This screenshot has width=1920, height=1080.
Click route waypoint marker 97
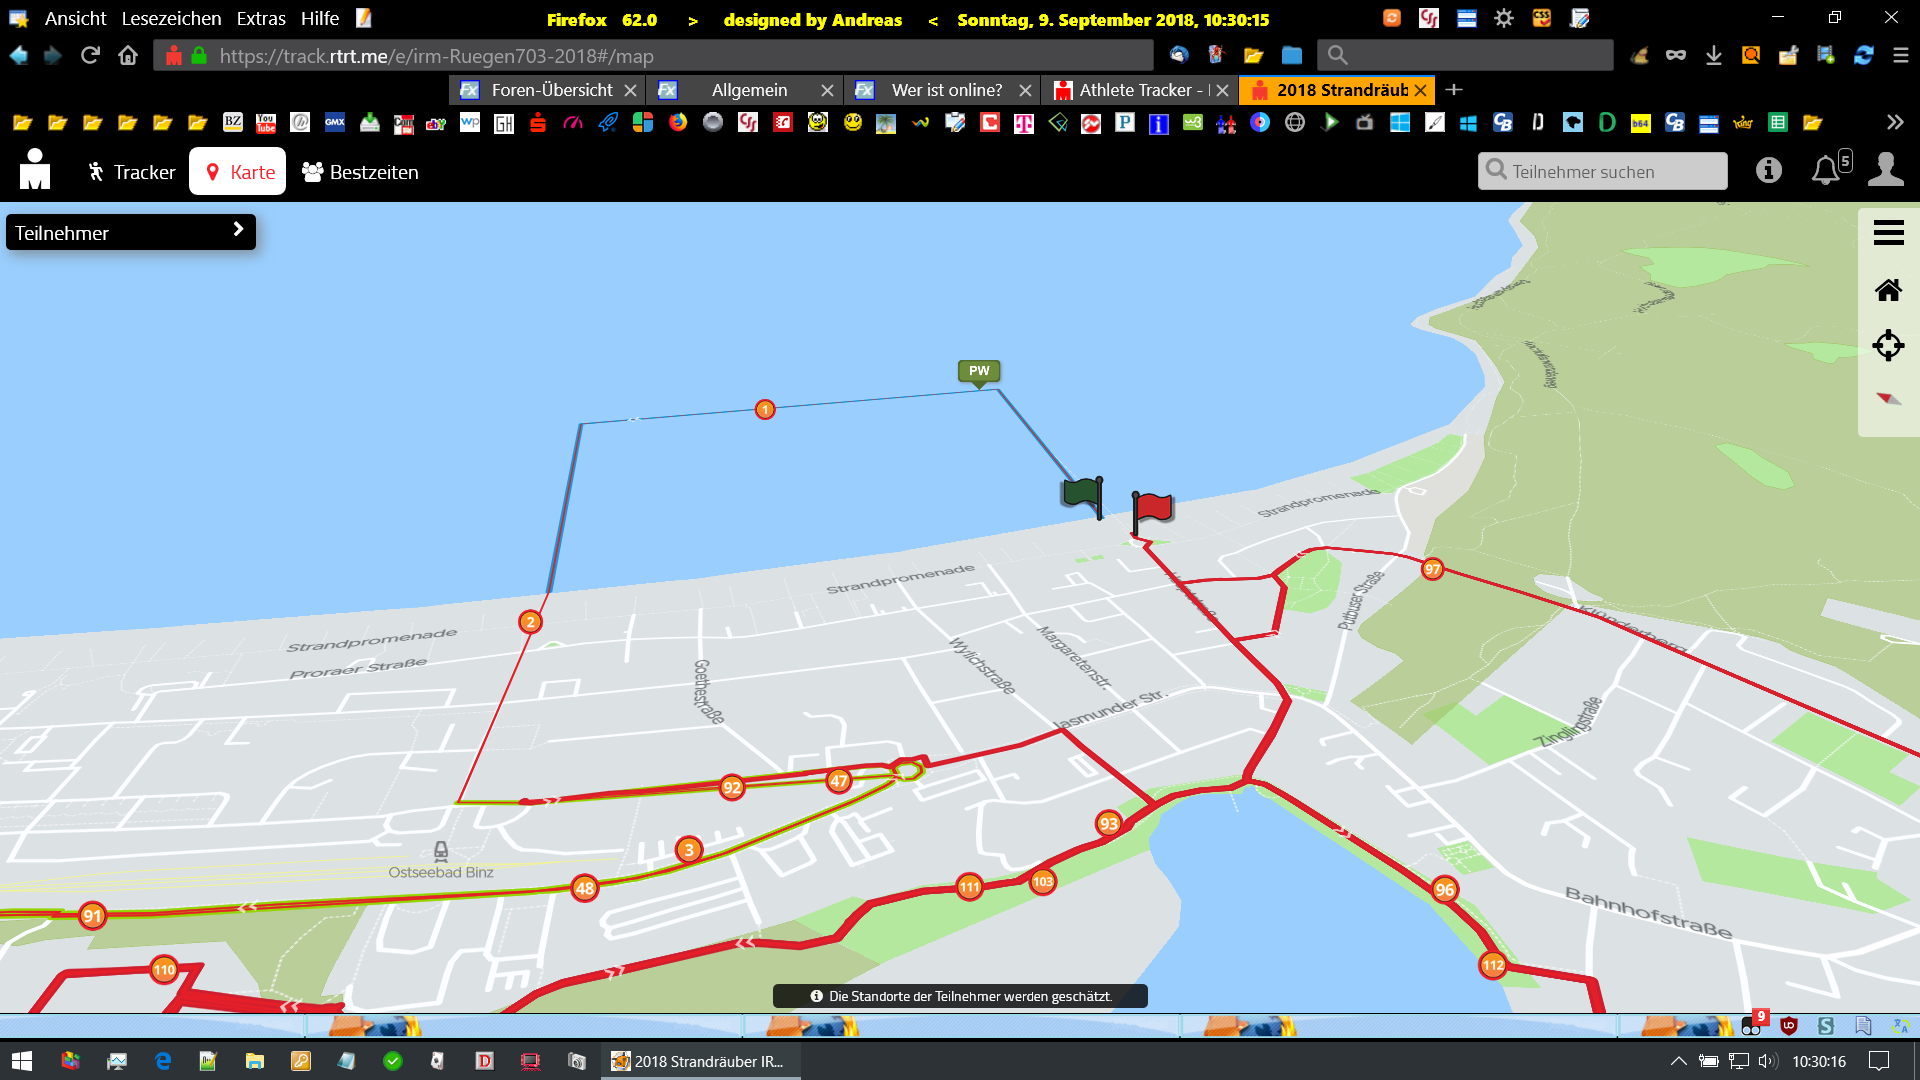point(1433,569)
